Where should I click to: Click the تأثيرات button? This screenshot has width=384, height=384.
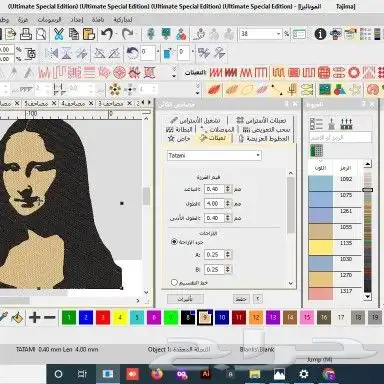185,298
